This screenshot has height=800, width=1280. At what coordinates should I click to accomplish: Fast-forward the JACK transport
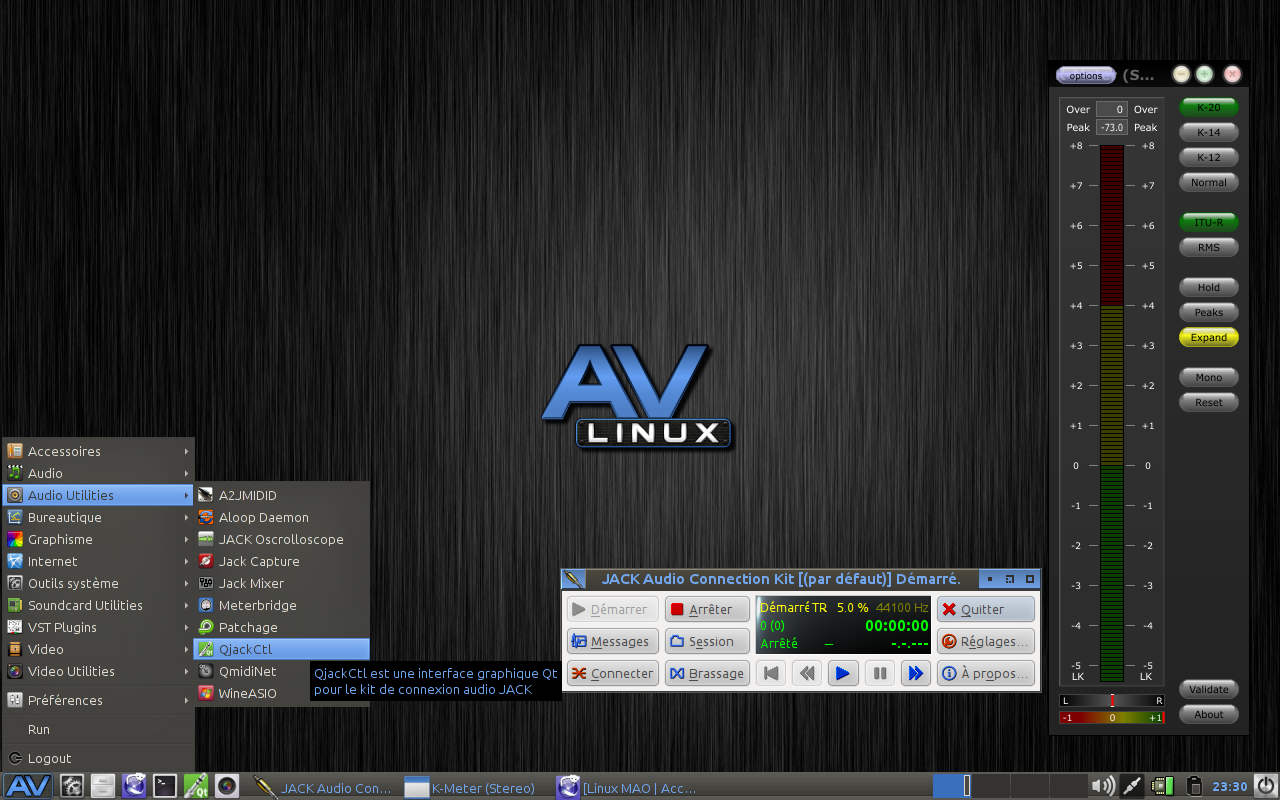click(915, 674)
